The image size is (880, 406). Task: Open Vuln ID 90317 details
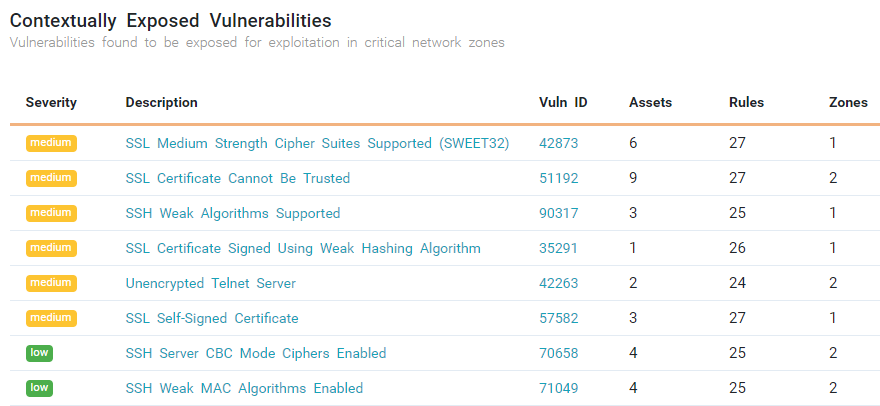tap(558, 213)
